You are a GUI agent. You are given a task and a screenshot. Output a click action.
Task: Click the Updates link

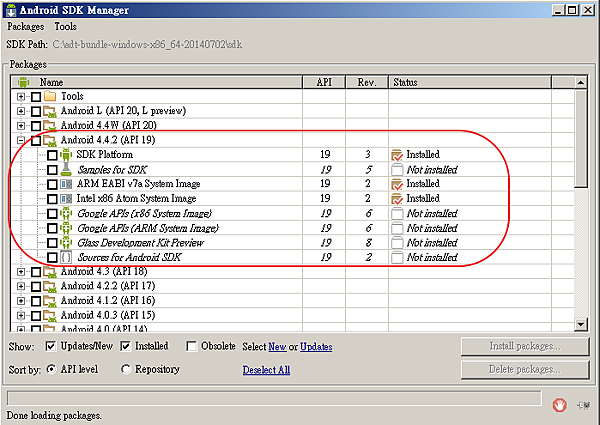click(316, 347)
